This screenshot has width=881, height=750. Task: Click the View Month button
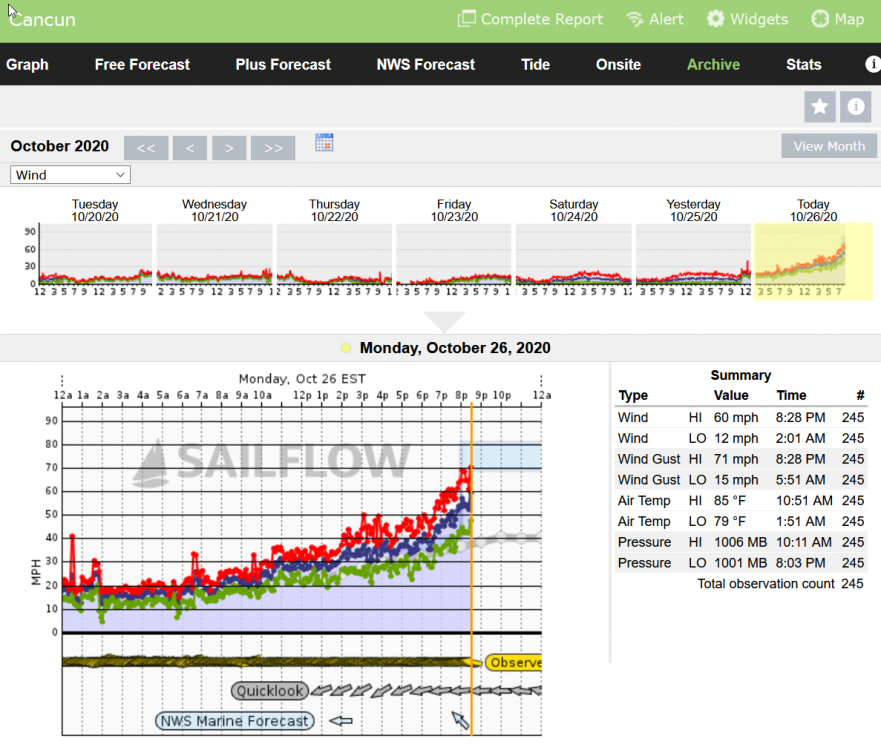829,146
